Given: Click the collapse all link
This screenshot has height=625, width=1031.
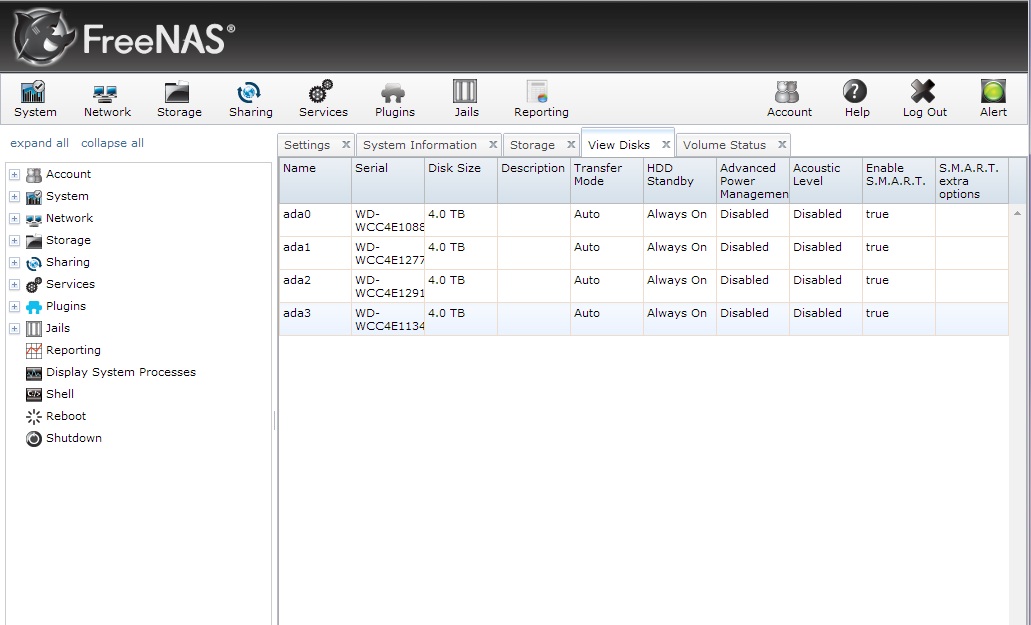Looking at the screenshot, I should [x=112, y=143].
